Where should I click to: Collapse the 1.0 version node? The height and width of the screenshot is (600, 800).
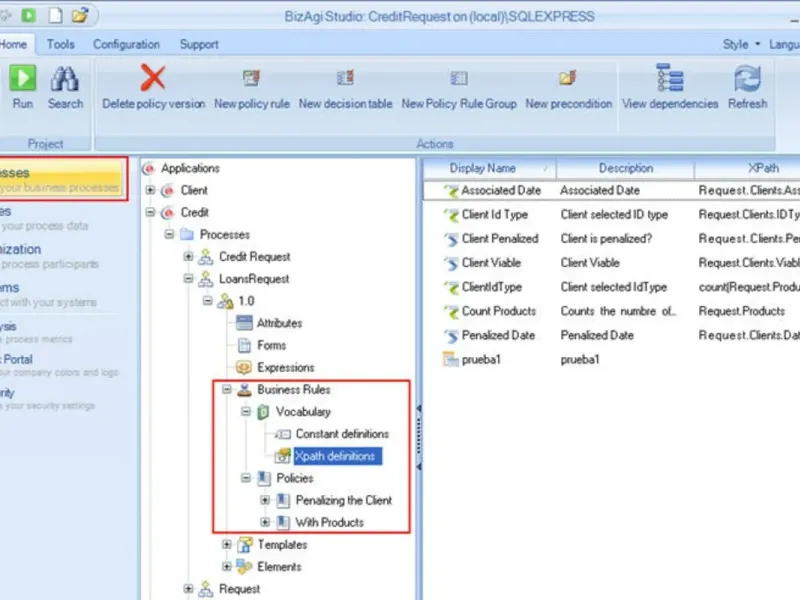click(x=207, y=301)
